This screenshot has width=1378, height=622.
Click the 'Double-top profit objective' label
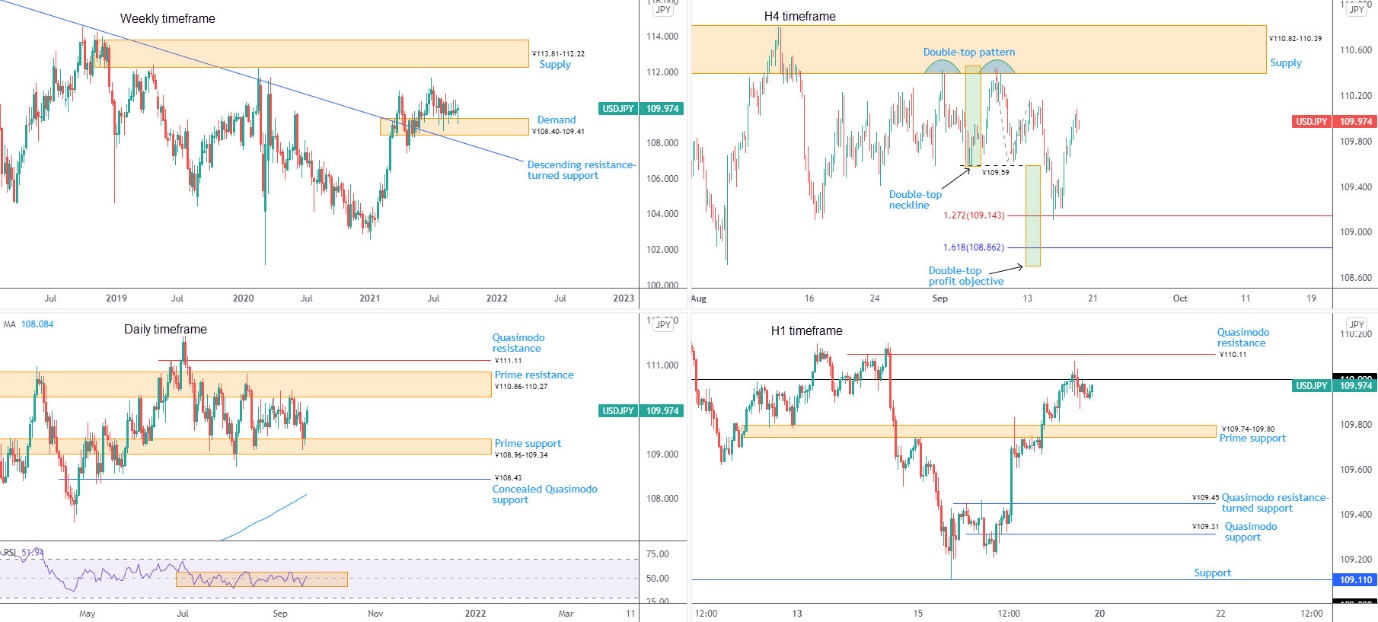(965, 276)
